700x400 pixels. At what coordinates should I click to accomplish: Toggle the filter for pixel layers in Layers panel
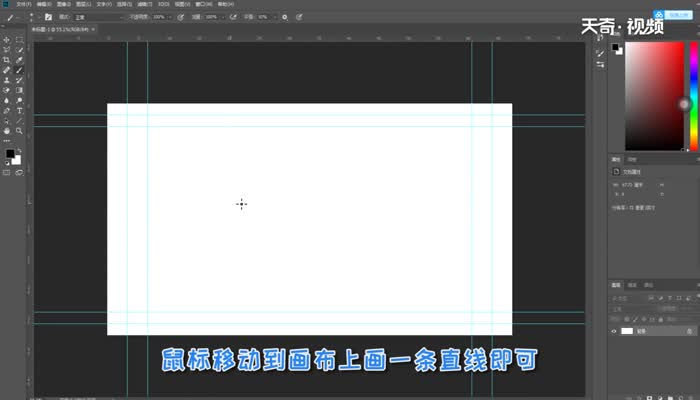[651, 298]
